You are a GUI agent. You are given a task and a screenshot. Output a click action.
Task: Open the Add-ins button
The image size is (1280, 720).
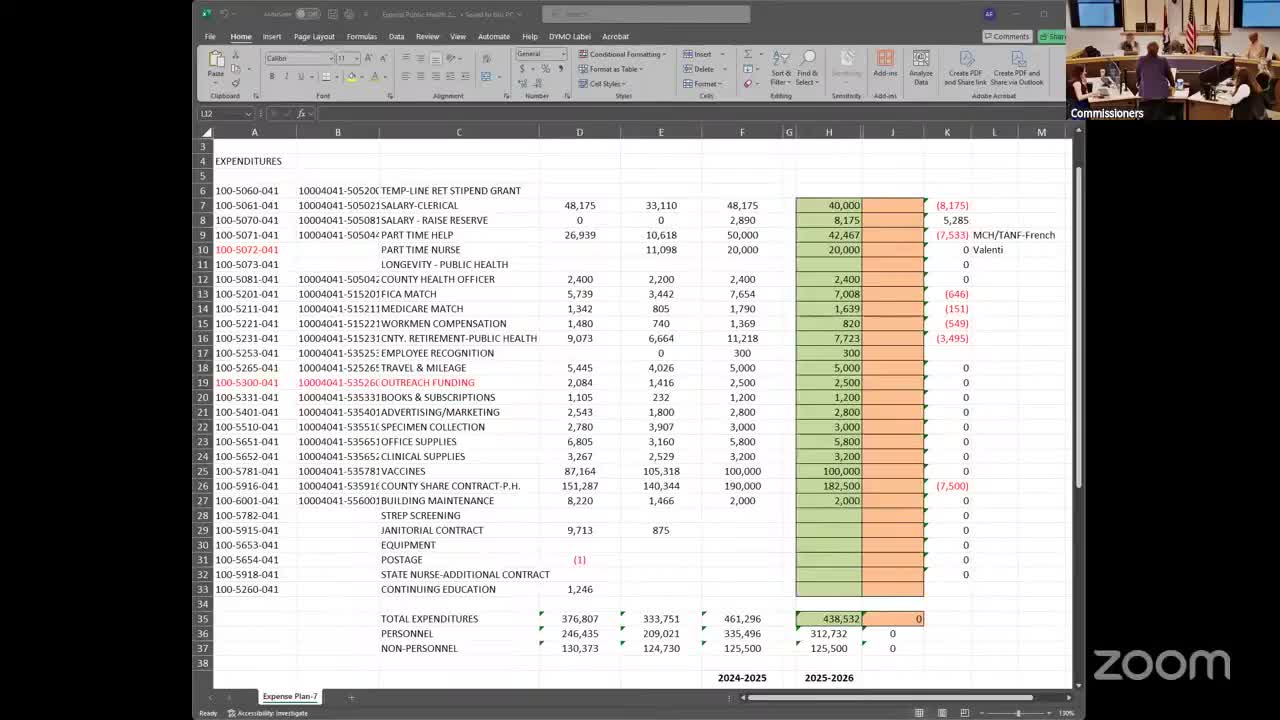[x=885, y=63]
